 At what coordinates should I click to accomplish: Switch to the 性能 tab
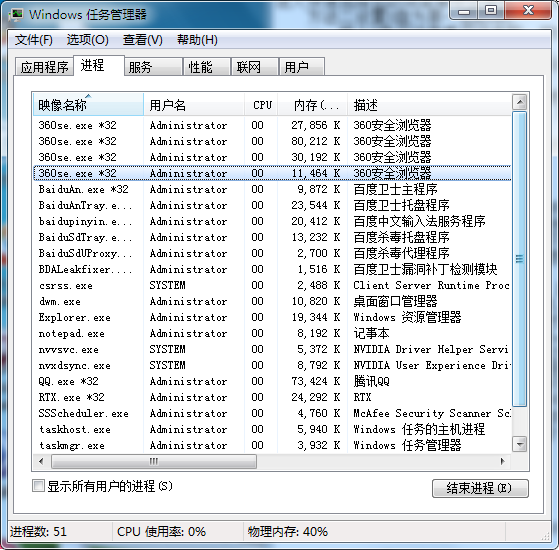click(x=206, y=67)
